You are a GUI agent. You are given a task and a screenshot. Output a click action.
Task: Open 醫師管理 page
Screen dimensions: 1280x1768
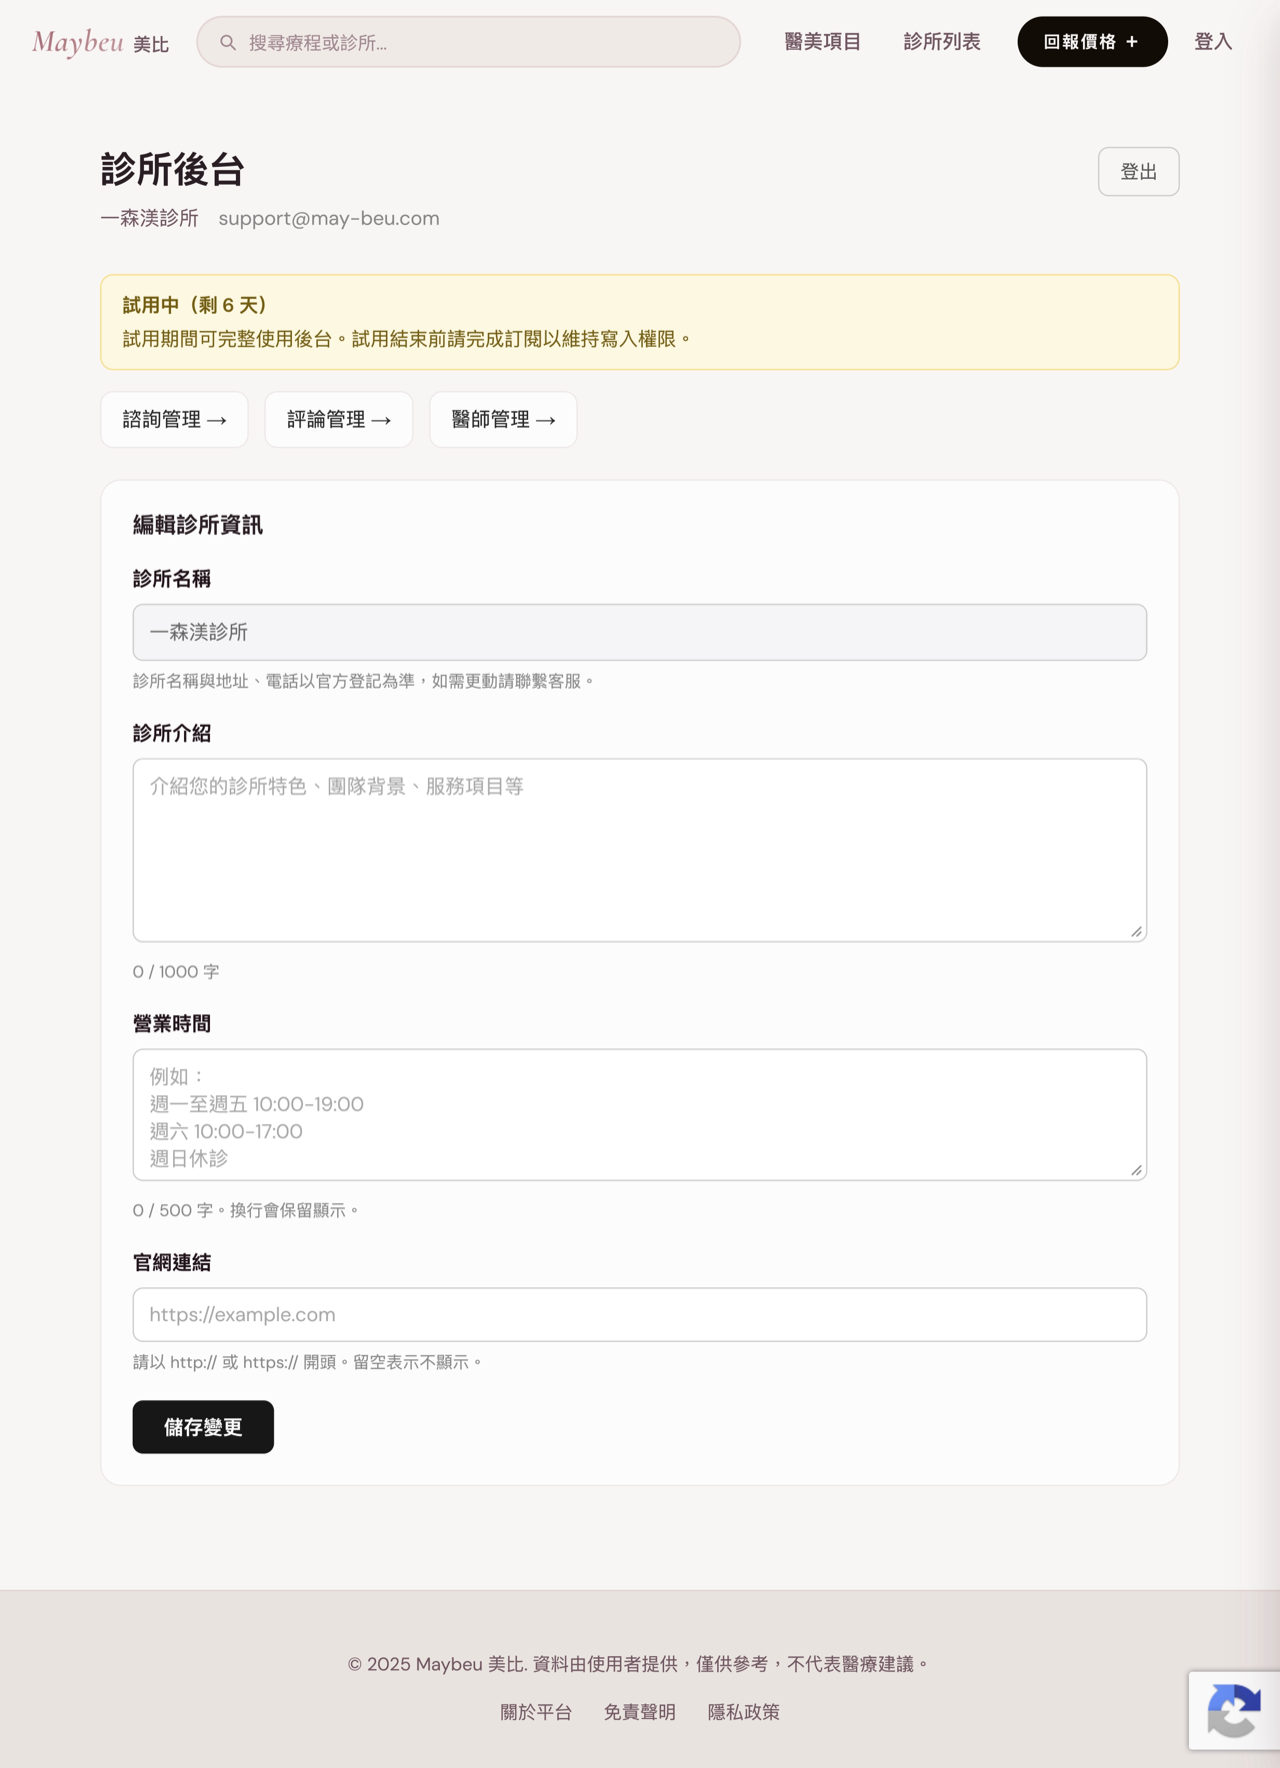click(x=503, y=420)
